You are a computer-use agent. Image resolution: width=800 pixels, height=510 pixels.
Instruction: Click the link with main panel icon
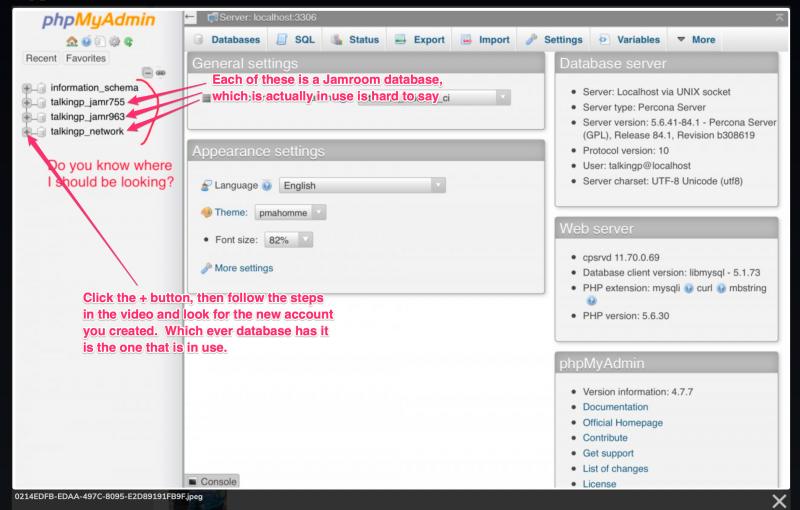[161, 72]
